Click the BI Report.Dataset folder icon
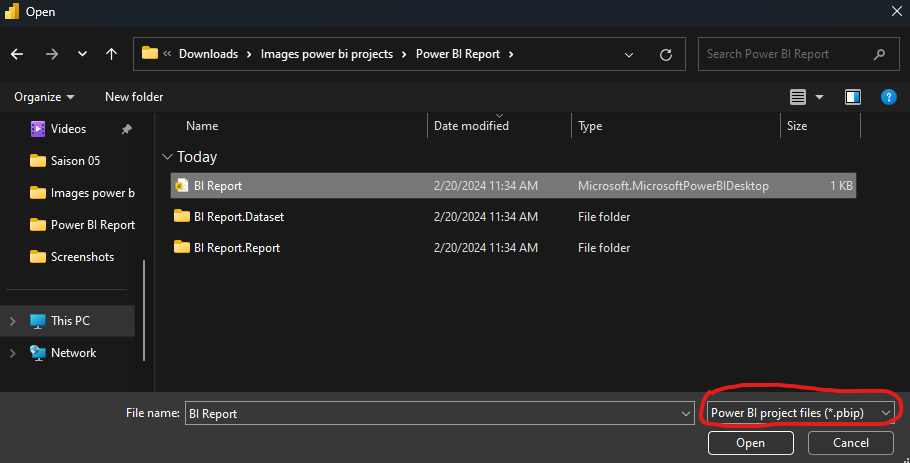This screenshot has width=910, height=463. click(182, 216)
